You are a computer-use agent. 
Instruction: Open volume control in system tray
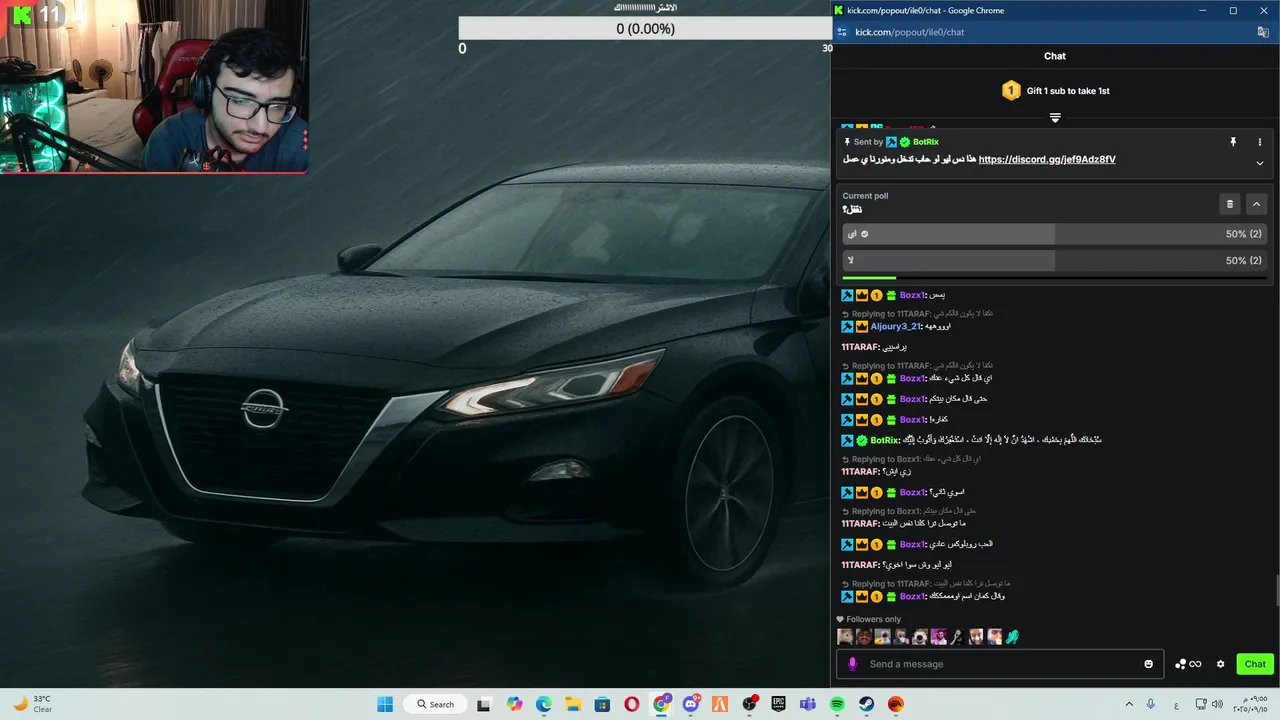point(1216,704)
